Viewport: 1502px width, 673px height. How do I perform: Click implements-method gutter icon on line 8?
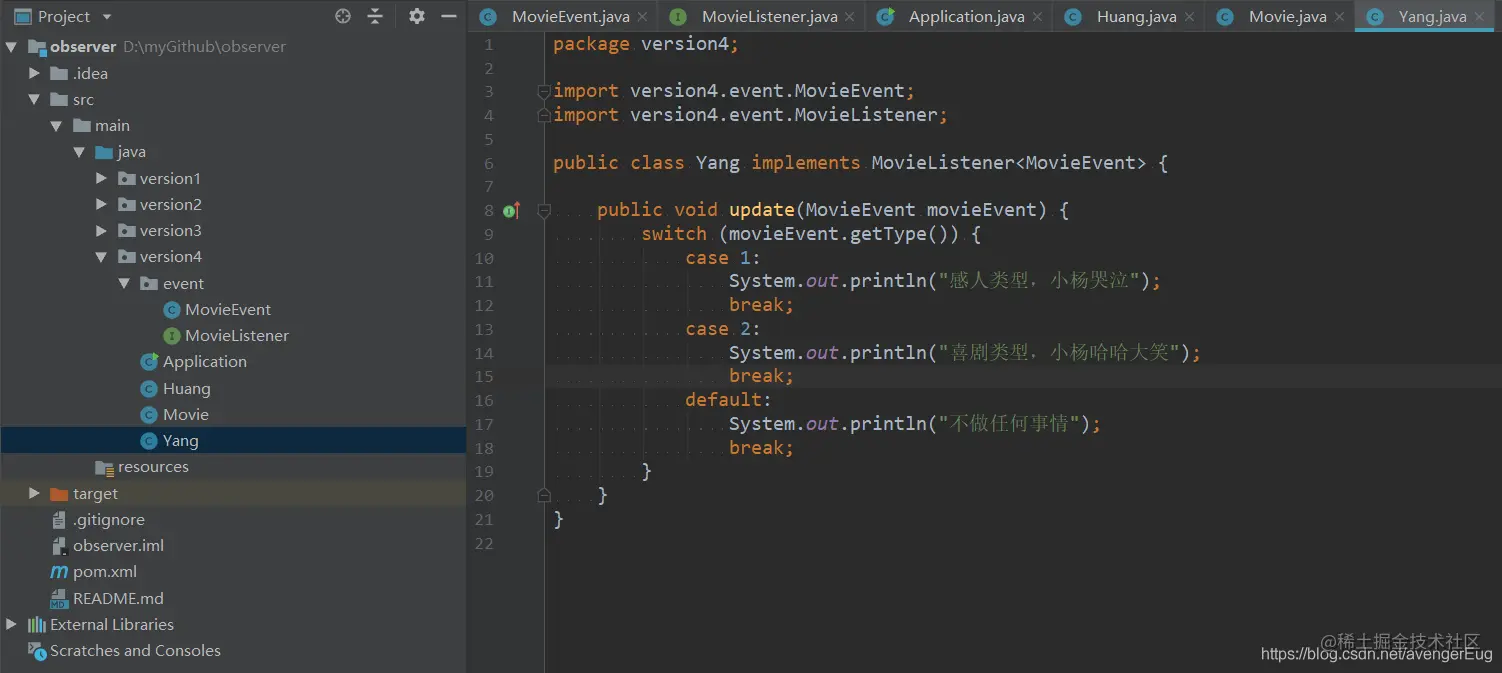[512, 210]
